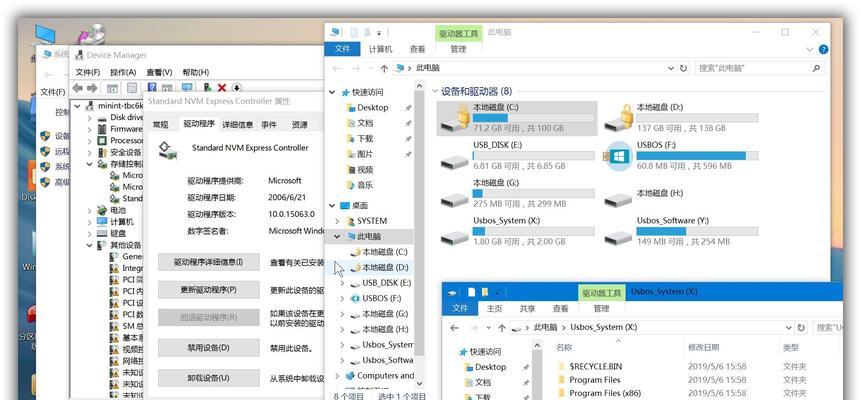Image resolution: width=861 pixels, height=400 pixels.
Task: Click the down-arrow circle icon in Device Manager toolbar
Action: click(237, 87)
